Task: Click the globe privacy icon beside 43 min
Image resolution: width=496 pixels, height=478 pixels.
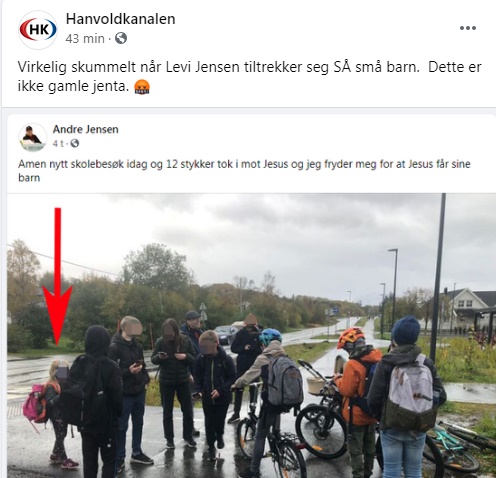Action: click(121, 38)
